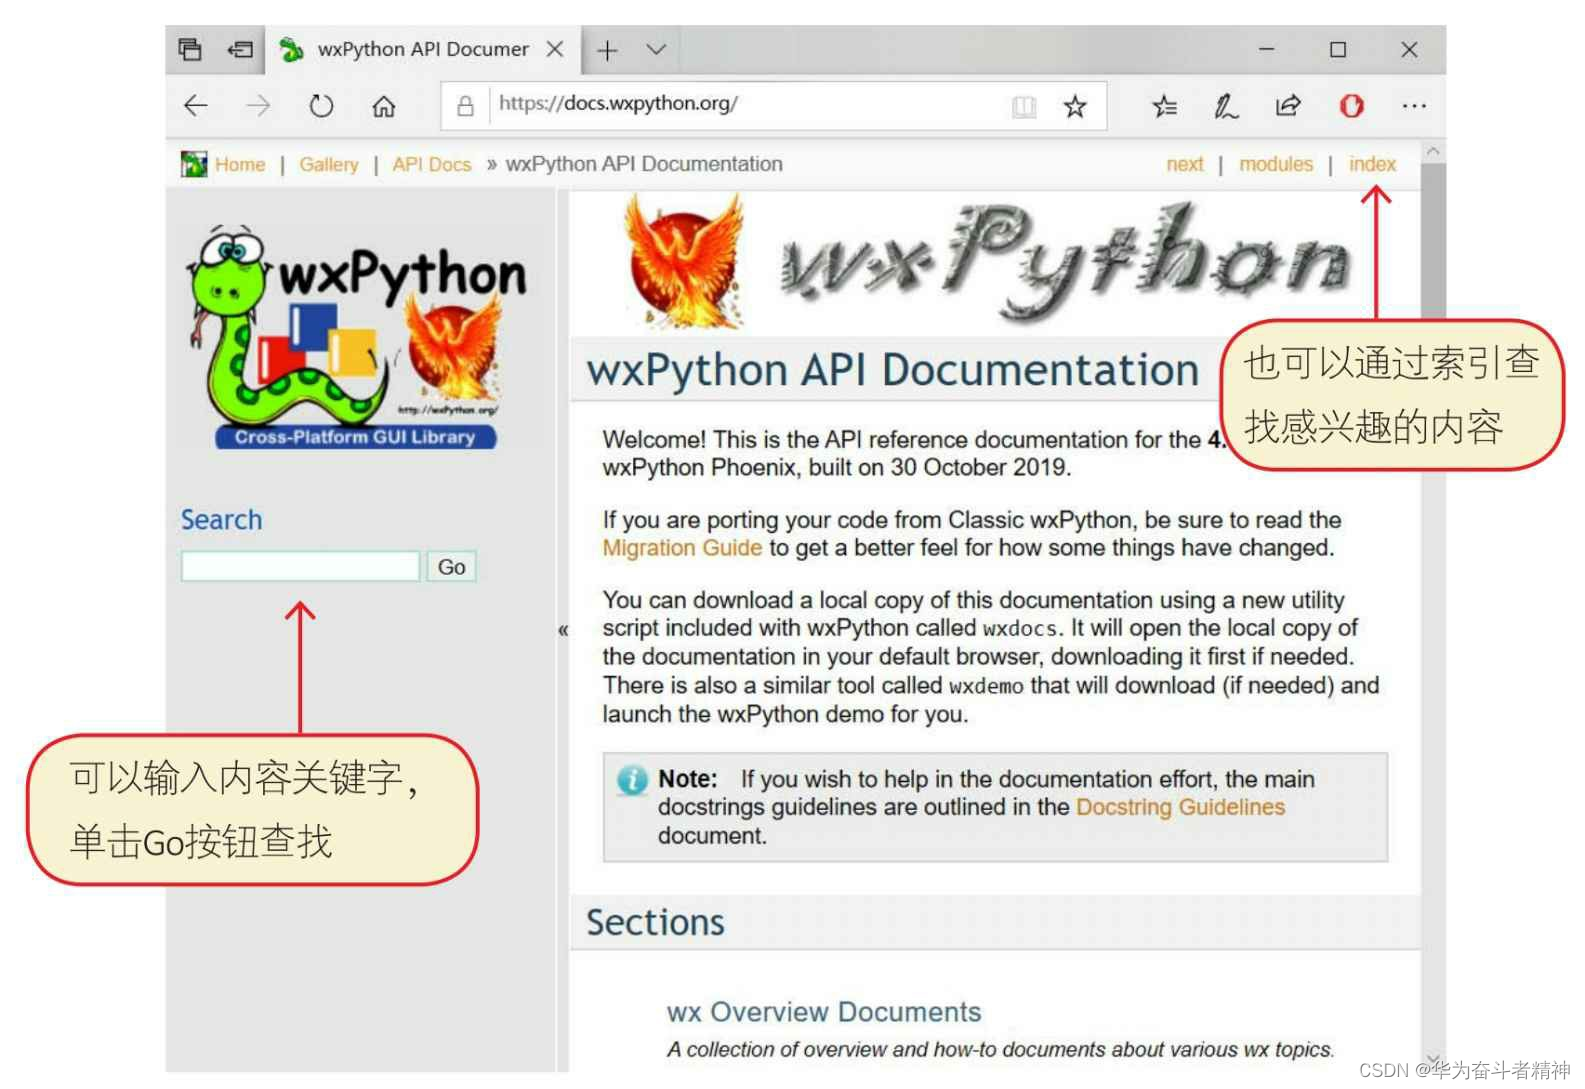Click the vertical scrollbar thumb

coord(1433,244)
